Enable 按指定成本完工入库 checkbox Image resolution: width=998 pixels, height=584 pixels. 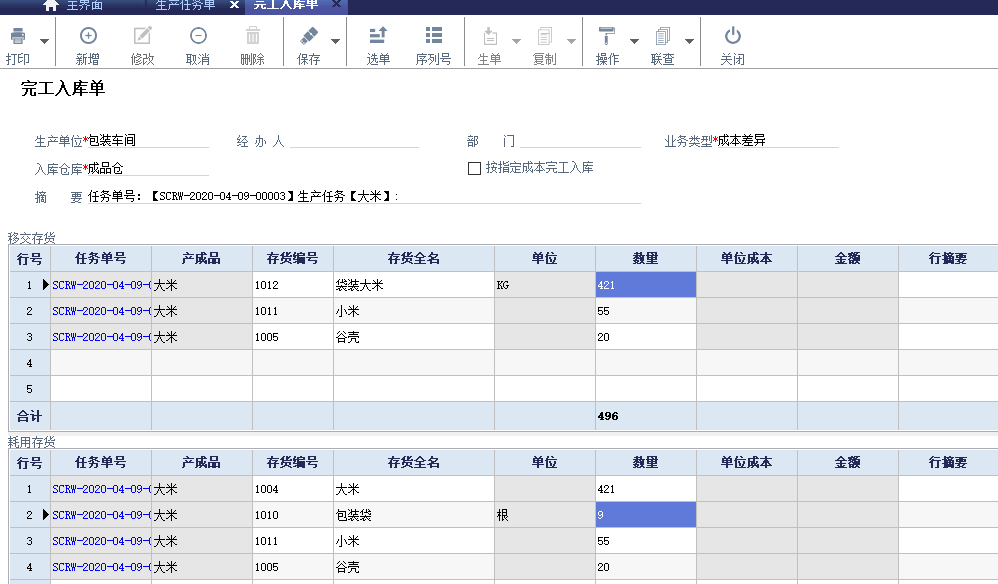pyautogui.click(x=474, y=168)
